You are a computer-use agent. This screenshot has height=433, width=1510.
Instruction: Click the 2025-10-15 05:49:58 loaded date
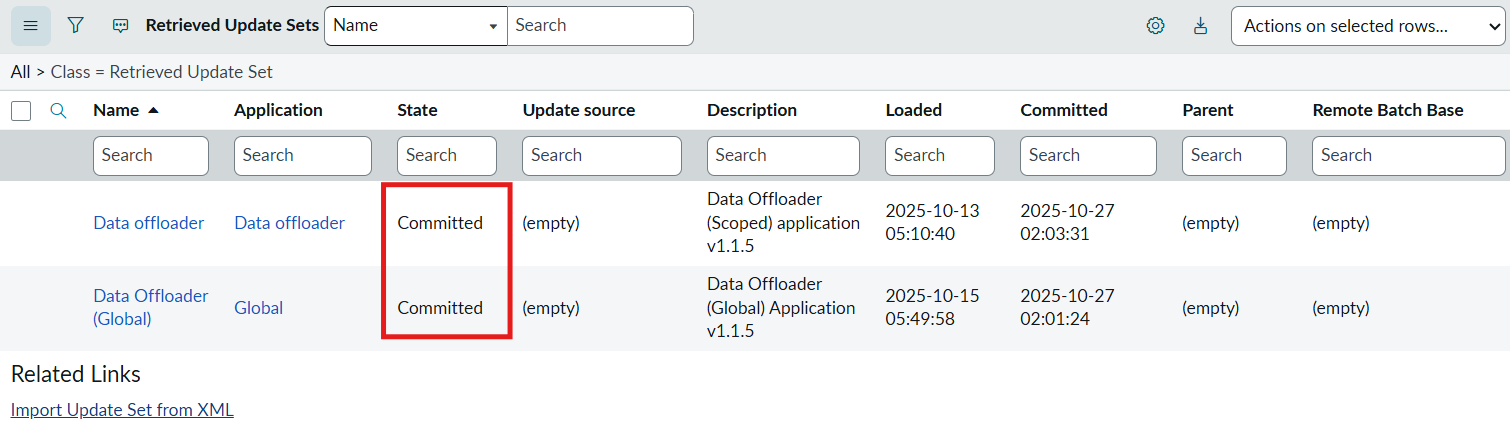click(x=933, y=308)
